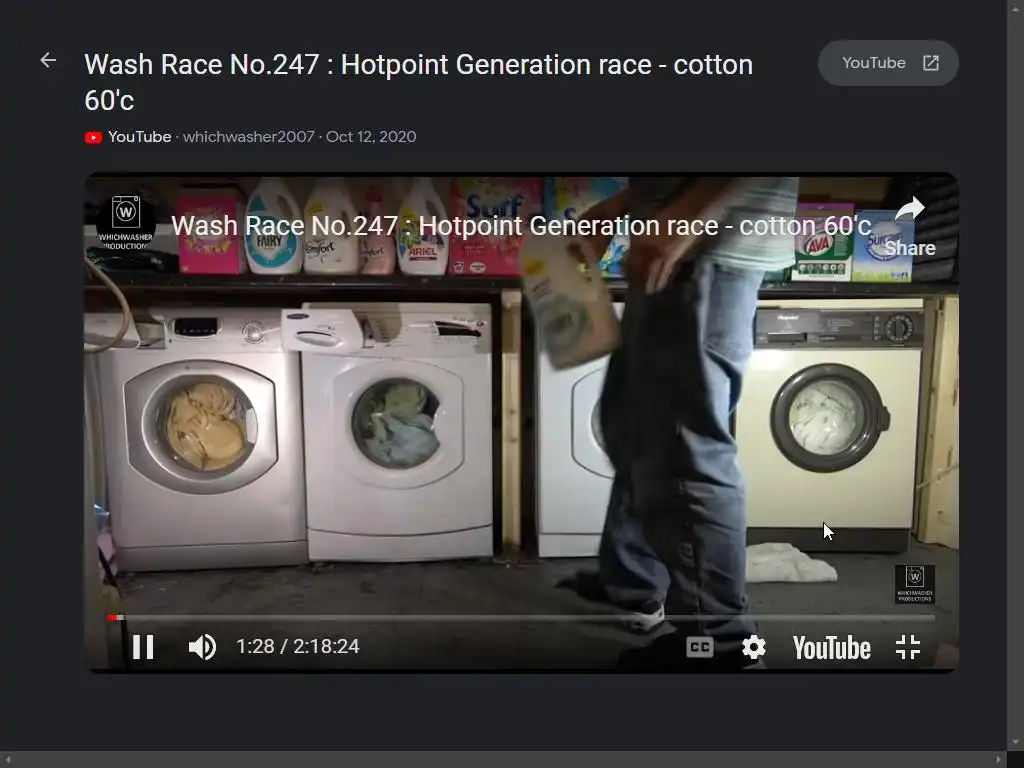
Task: Pause the video playback
Action: pos(143,647)
